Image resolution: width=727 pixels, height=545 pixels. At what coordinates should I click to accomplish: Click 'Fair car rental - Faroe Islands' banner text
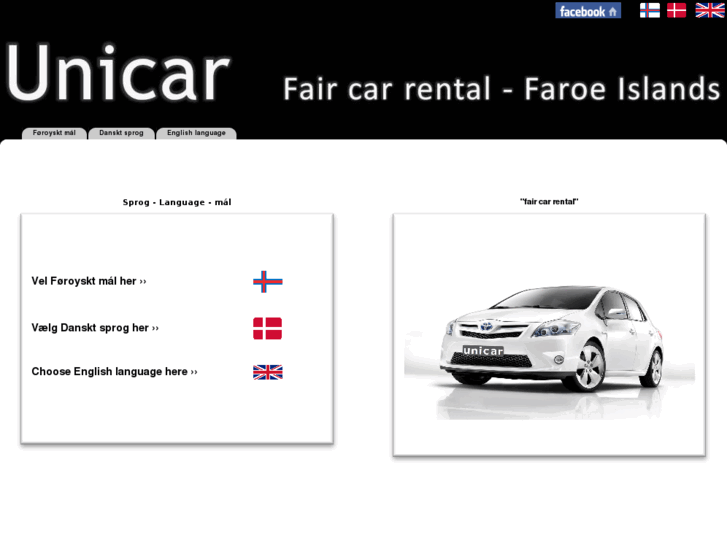(x=501, y=89)
